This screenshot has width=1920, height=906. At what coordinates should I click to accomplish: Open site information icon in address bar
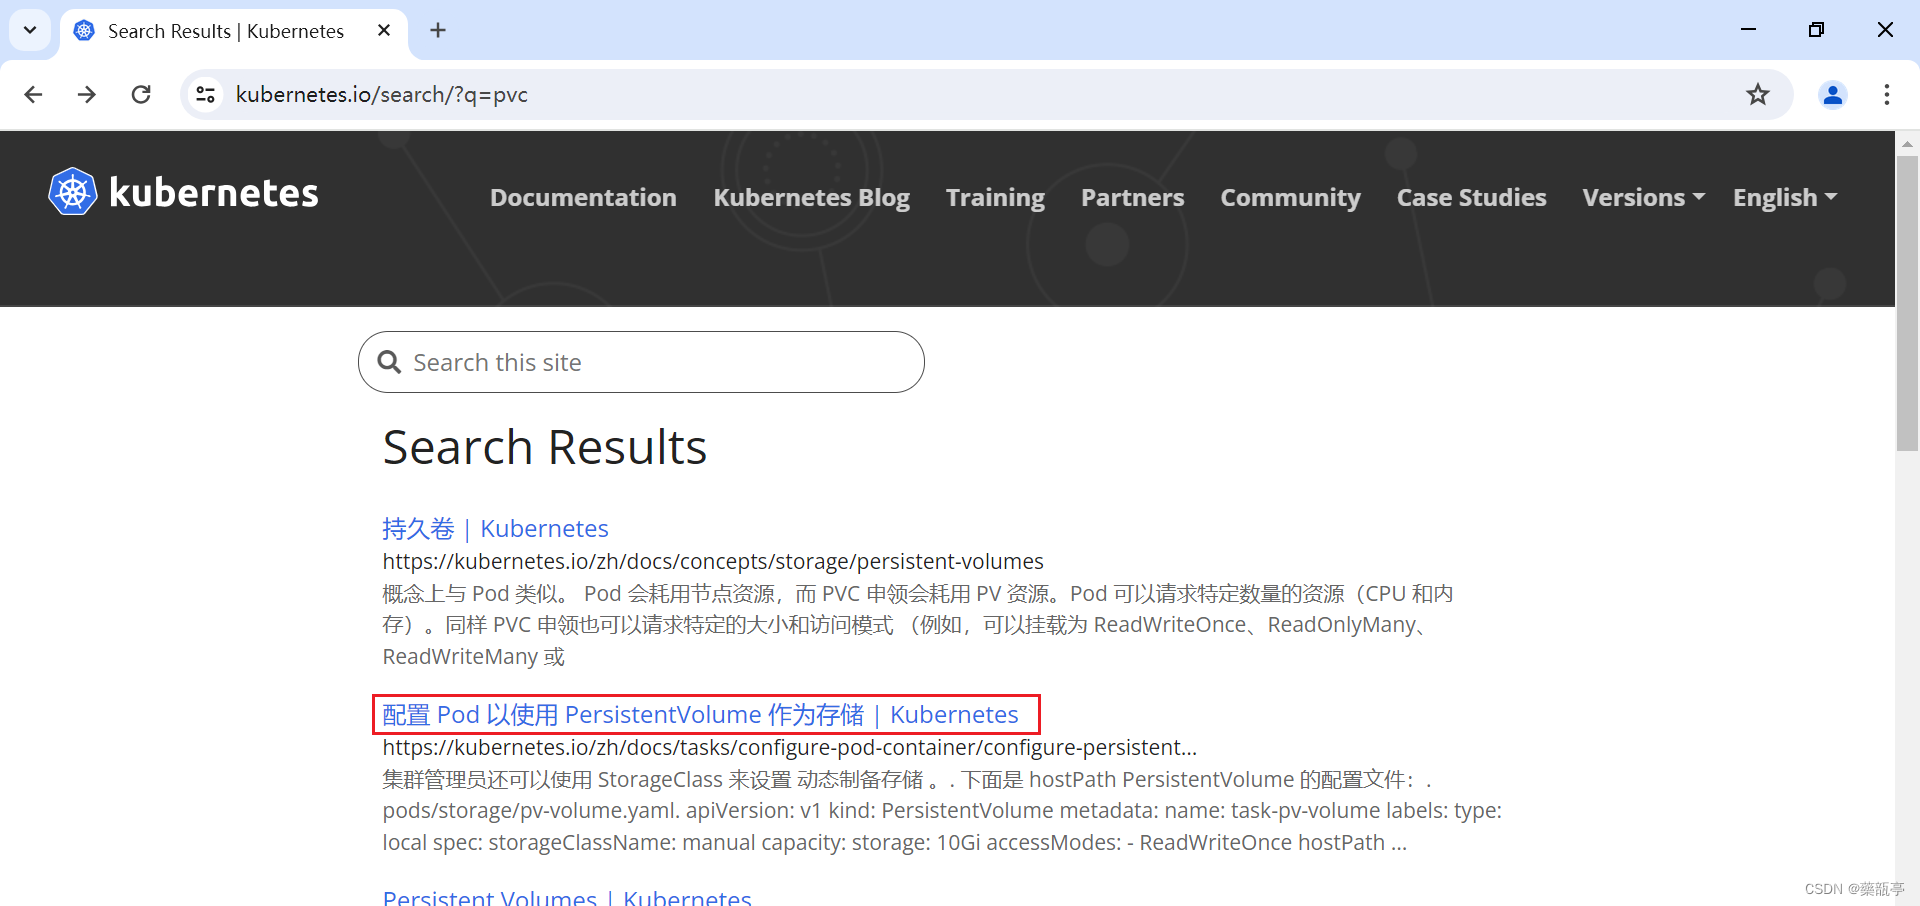coord(206,94)
